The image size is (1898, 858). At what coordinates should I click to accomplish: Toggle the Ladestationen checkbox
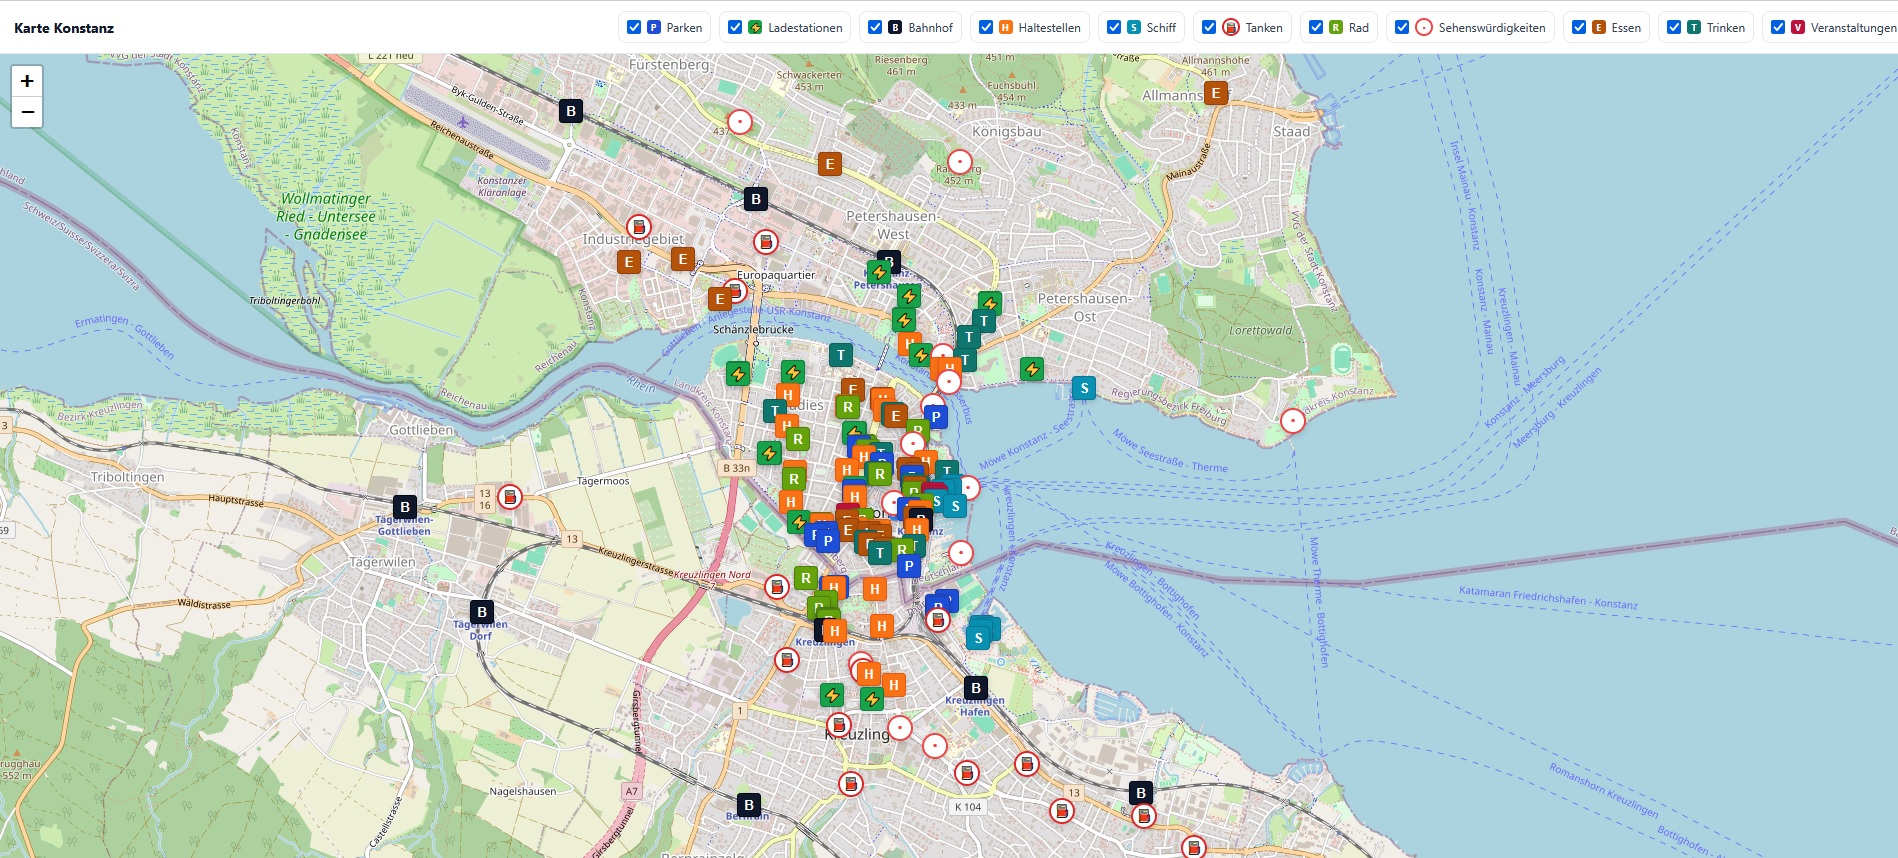(735, 27)
